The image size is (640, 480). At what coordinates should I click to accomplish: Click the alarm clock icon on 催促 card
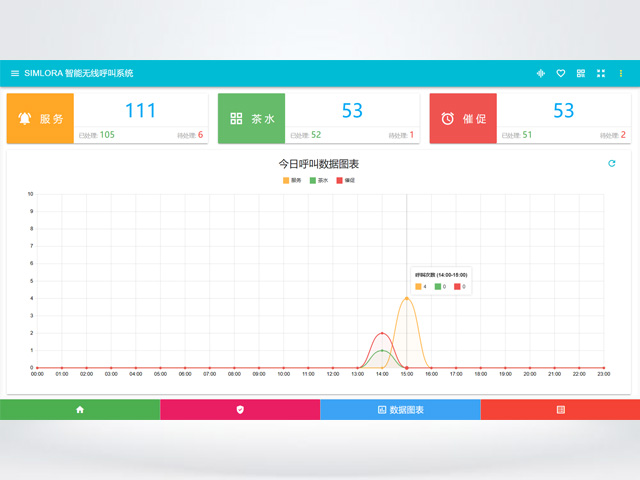click(447, 118)
